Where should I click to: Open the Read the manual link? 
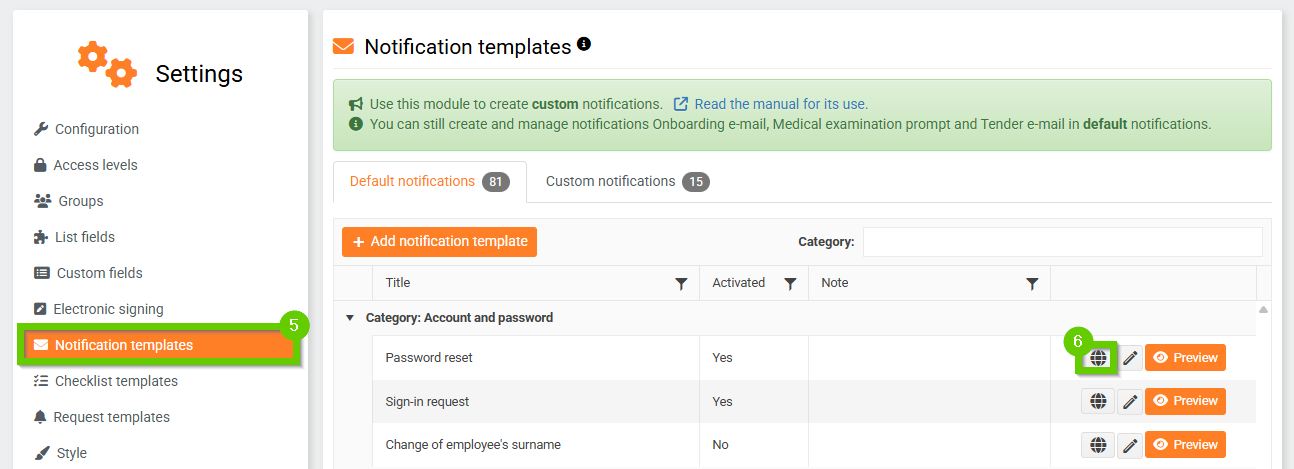pyautogui.click(x=780, y=104)
